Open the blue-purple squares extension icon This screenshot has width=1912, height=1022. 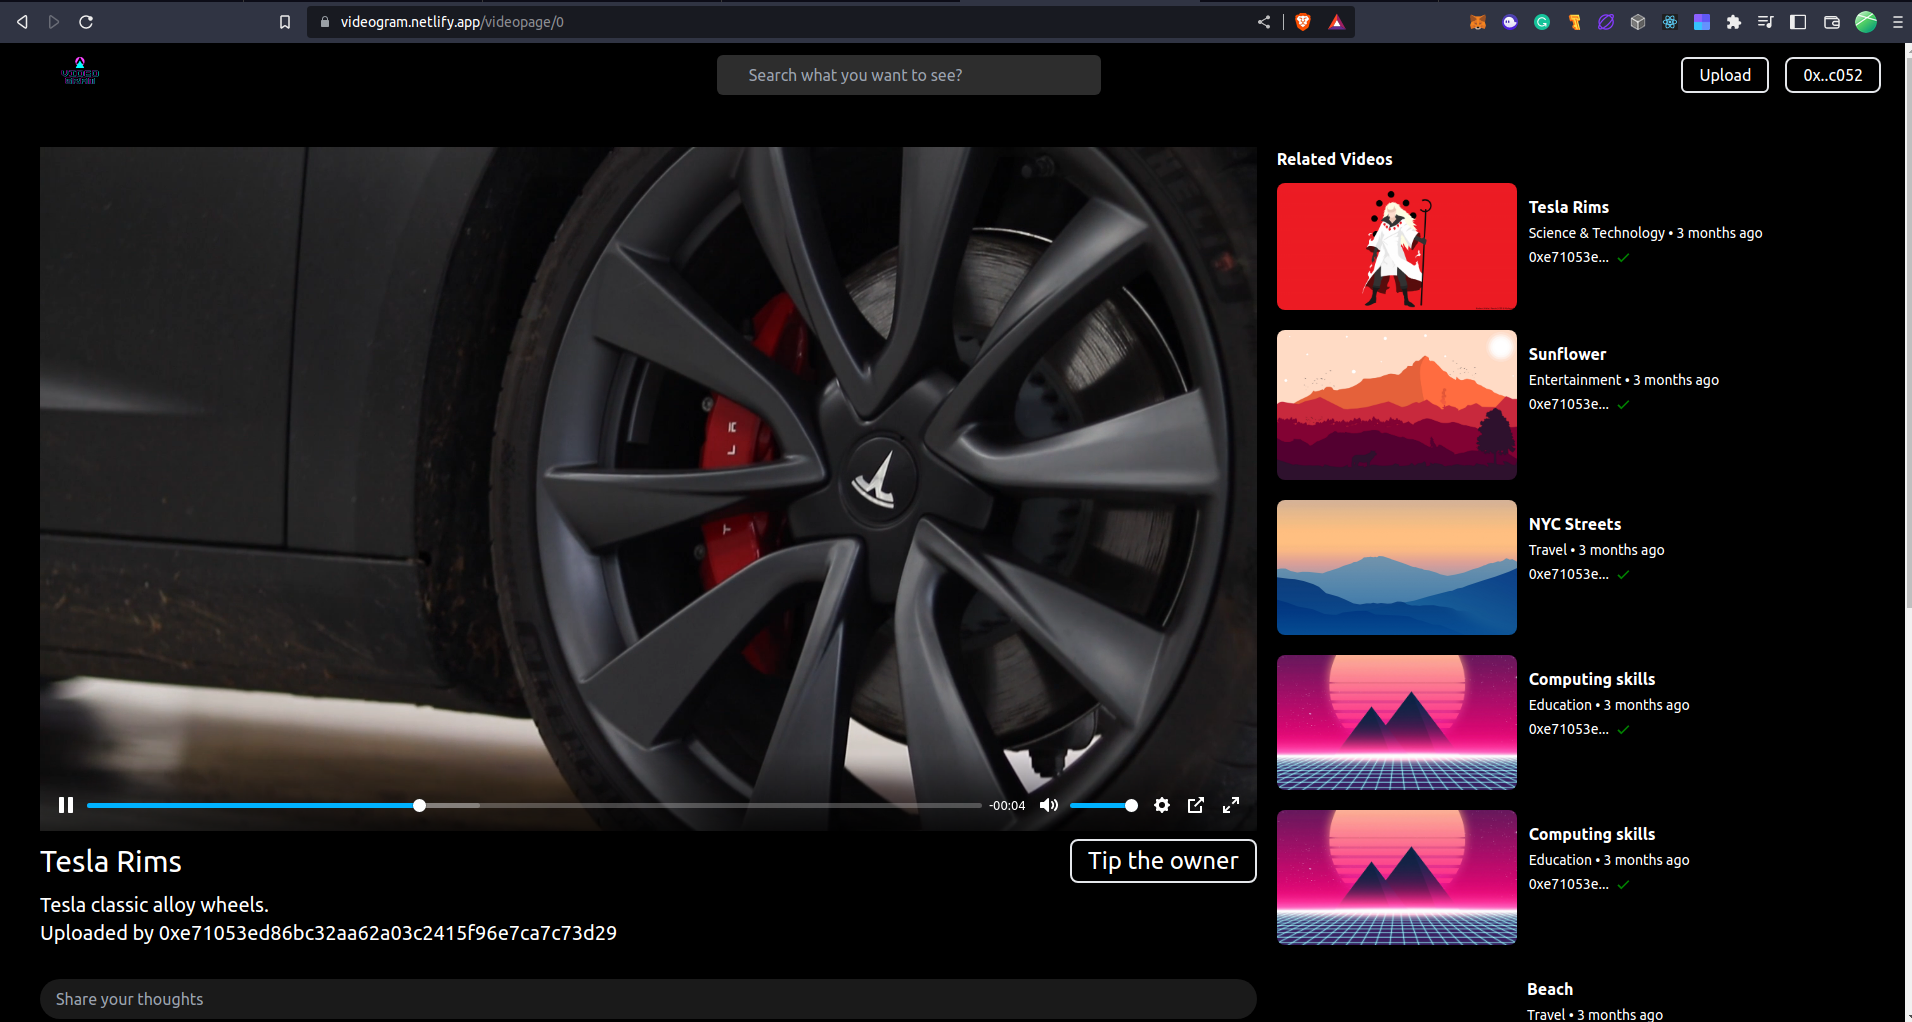[1702, 22]
